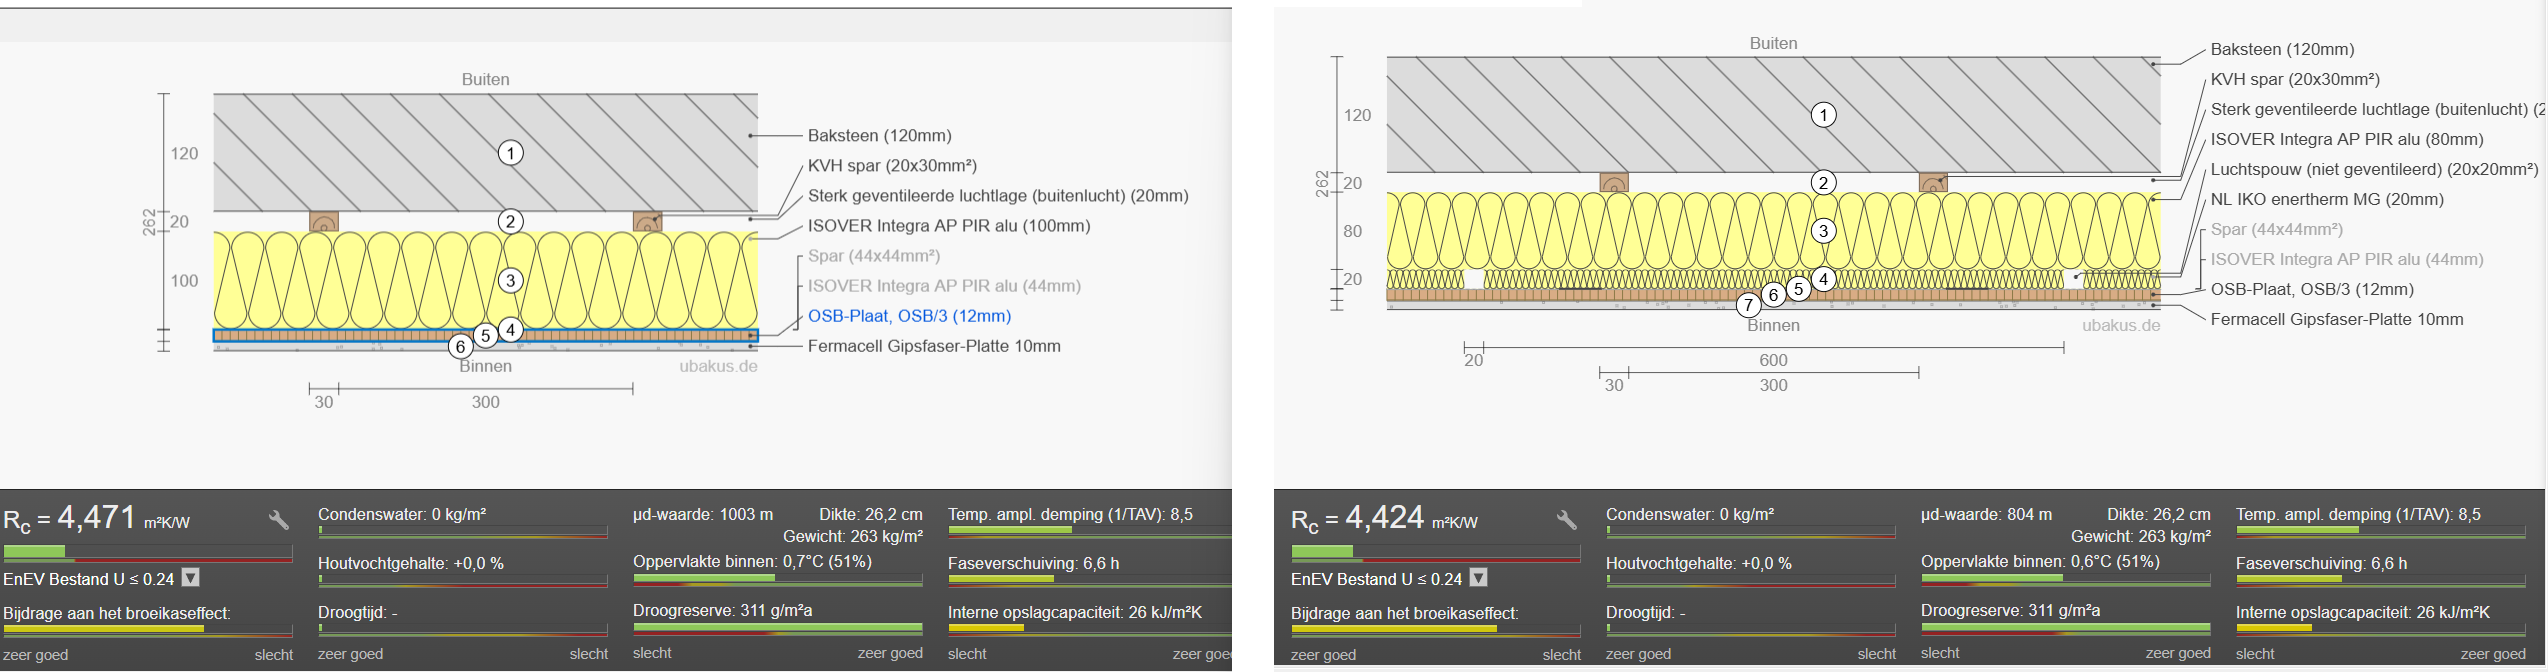Click layer circle 3 in left diagram

pyautogui.click(x=511, y=281)
